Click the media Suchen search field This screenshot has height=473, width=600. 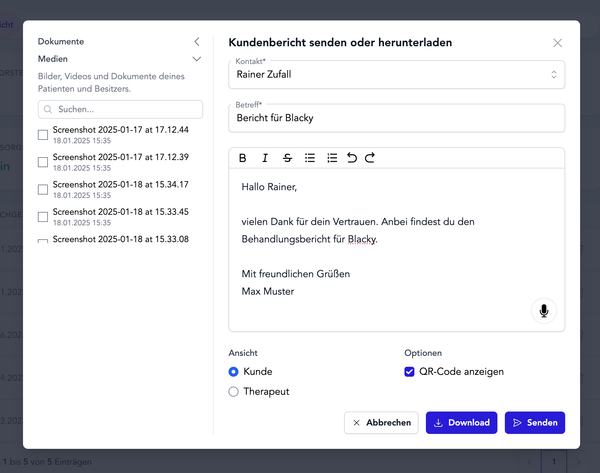tap(120, 109)
